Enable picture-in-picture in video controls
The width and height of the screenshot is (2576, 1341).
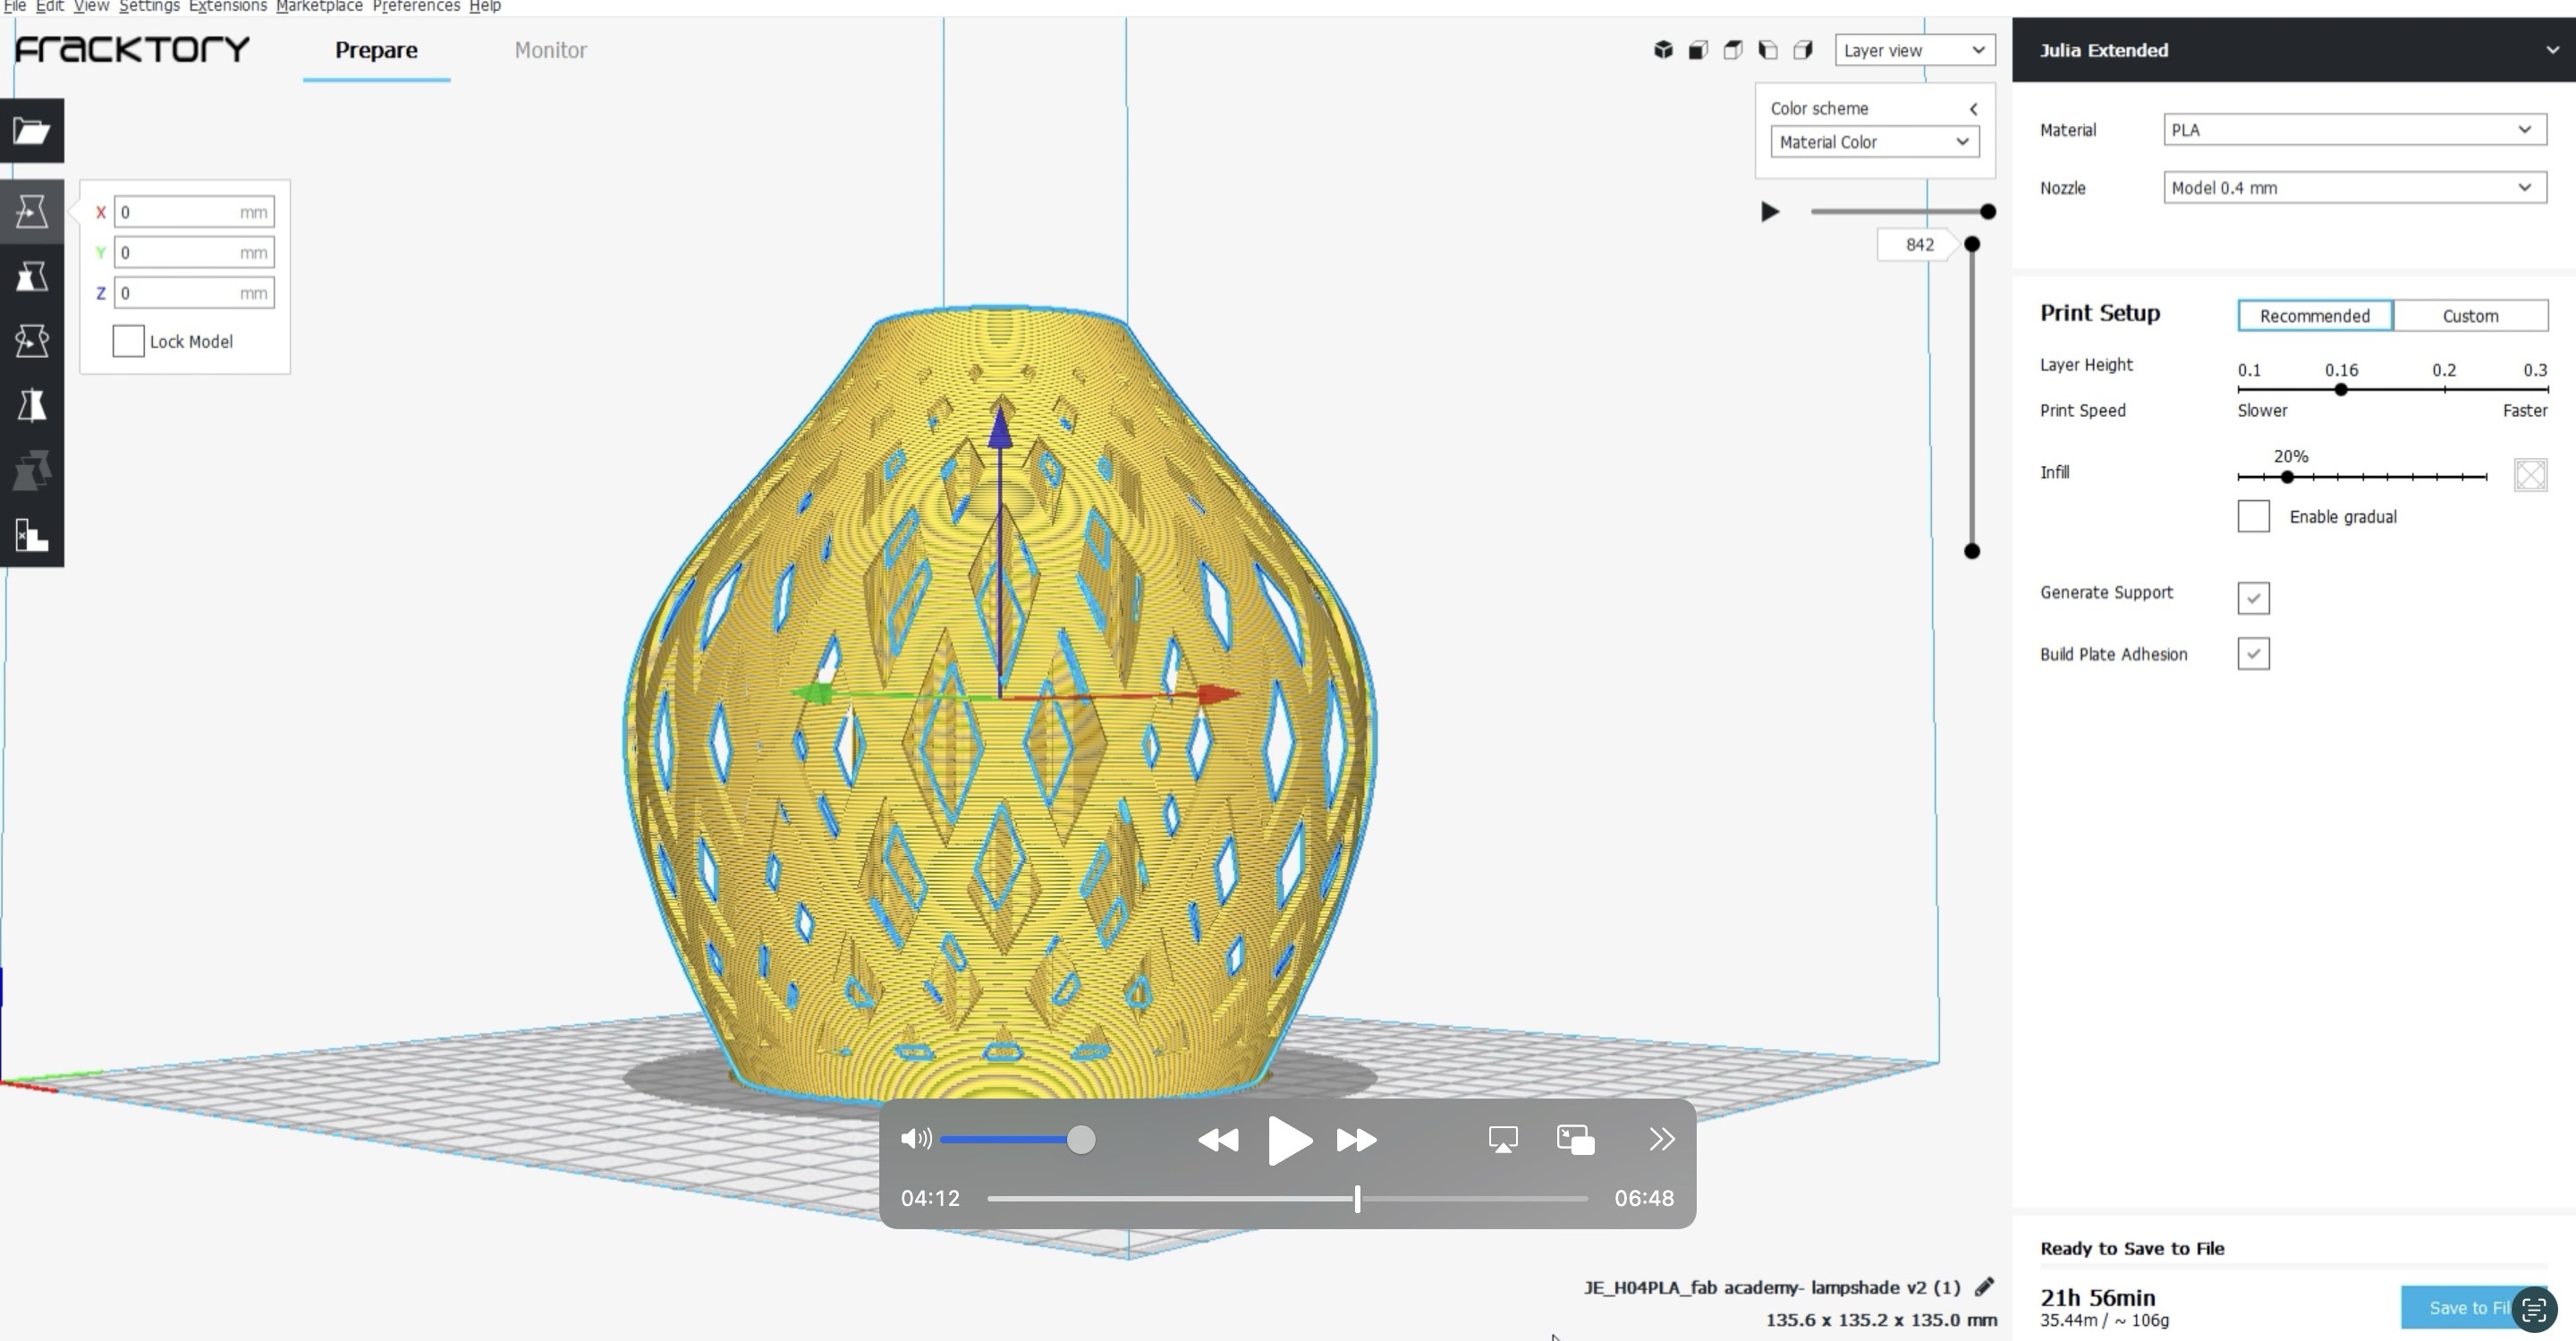point(1576,1140)
